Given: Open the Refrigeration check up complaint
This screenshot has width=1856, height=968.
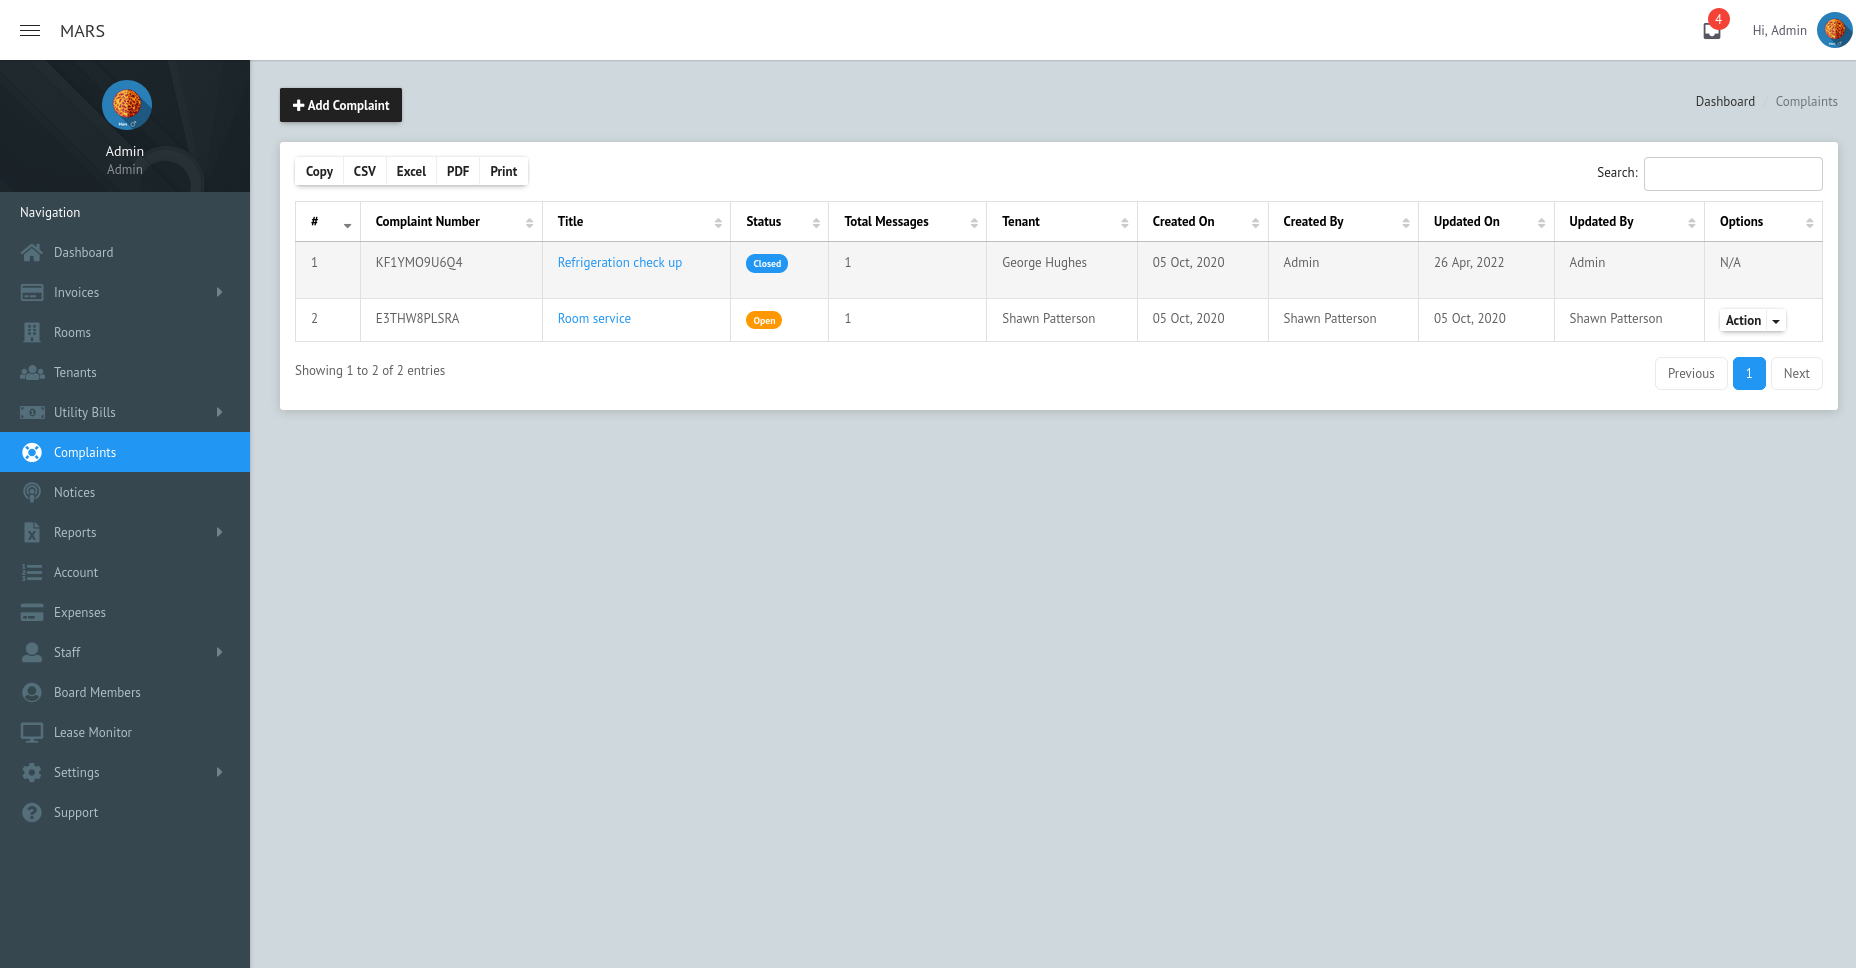Looking at the screenshot, I should click(619, 262).
